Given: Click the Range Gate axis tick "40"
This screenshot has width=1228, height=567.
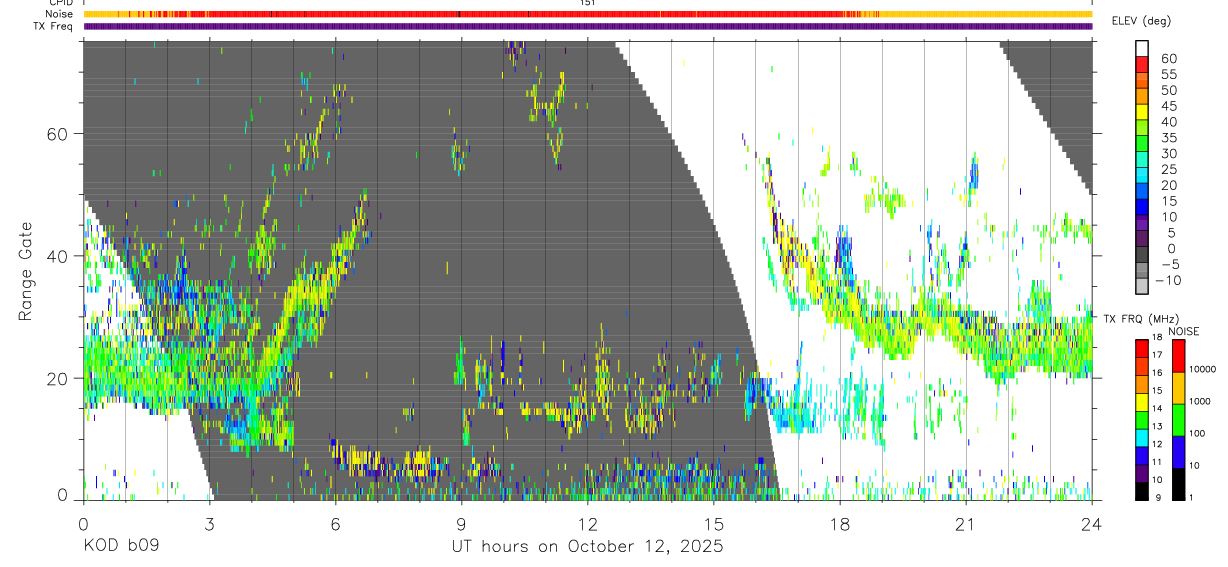Looking at the screenshot, I should (57, 255).
